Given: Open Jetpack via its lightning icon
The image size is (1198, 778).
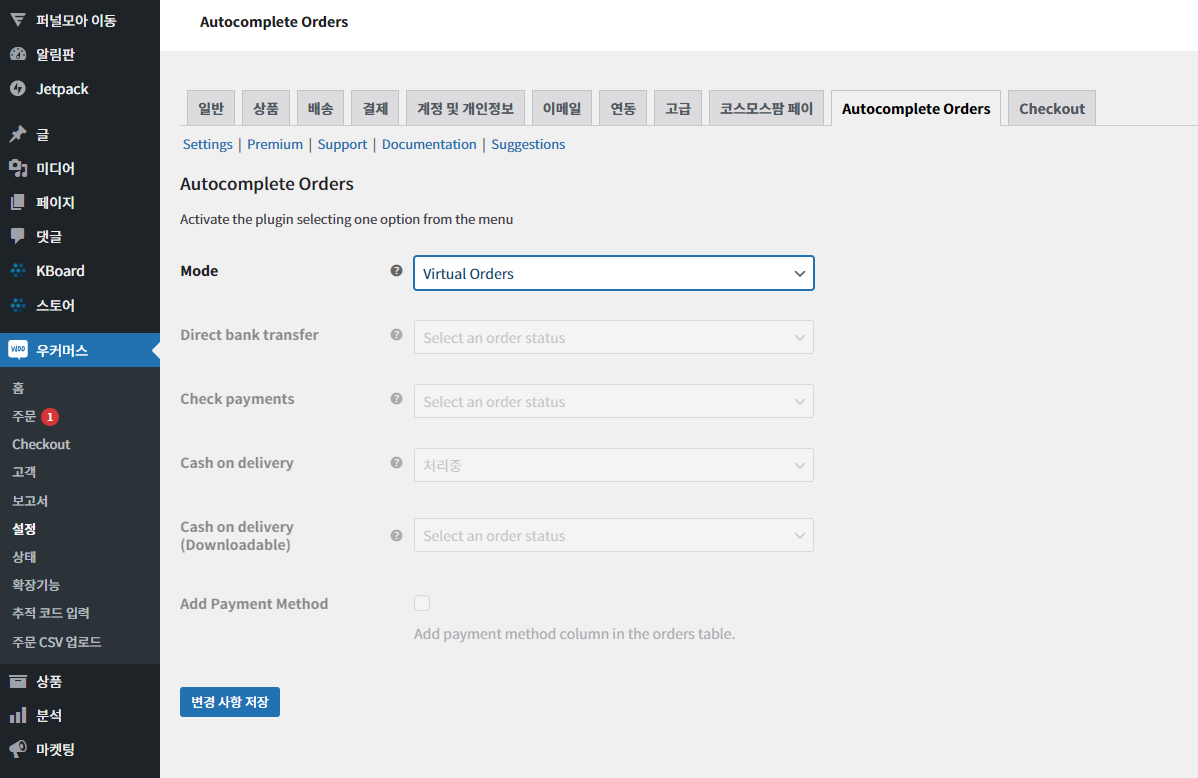Looking at the screenshot, I should [18, 89].
